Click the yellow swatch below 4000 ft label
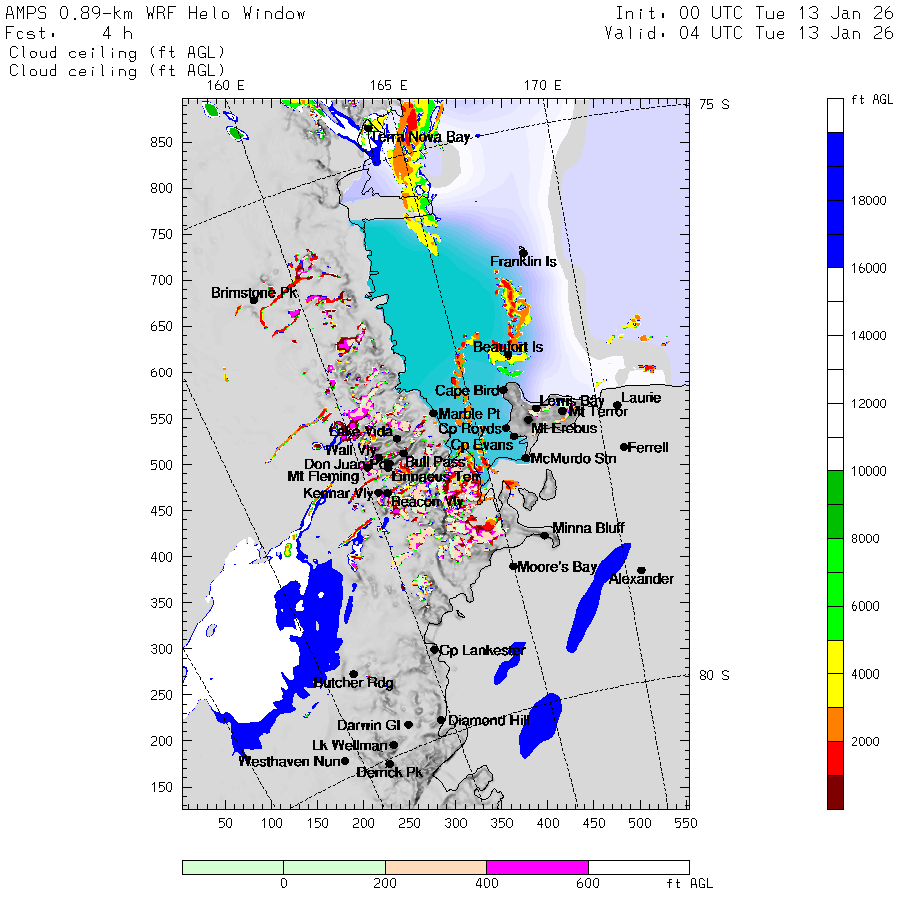900x900 pixels. tap(835, 690)
